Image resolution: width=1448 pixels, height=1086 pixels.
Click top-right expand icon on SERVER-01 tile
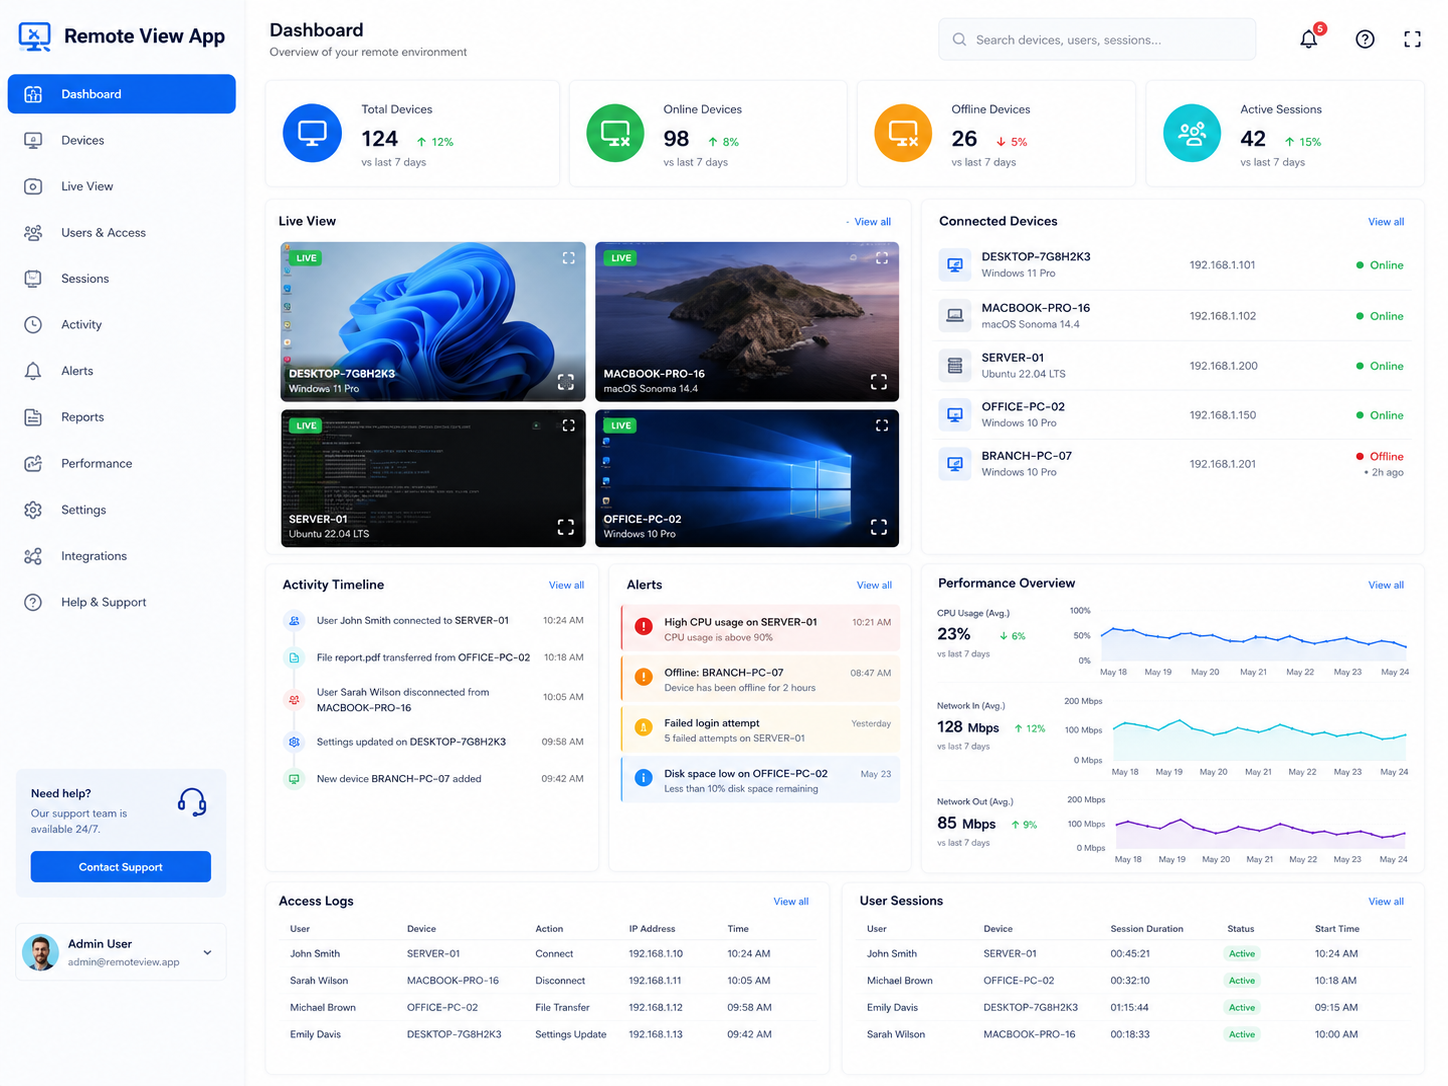point(568,425)
